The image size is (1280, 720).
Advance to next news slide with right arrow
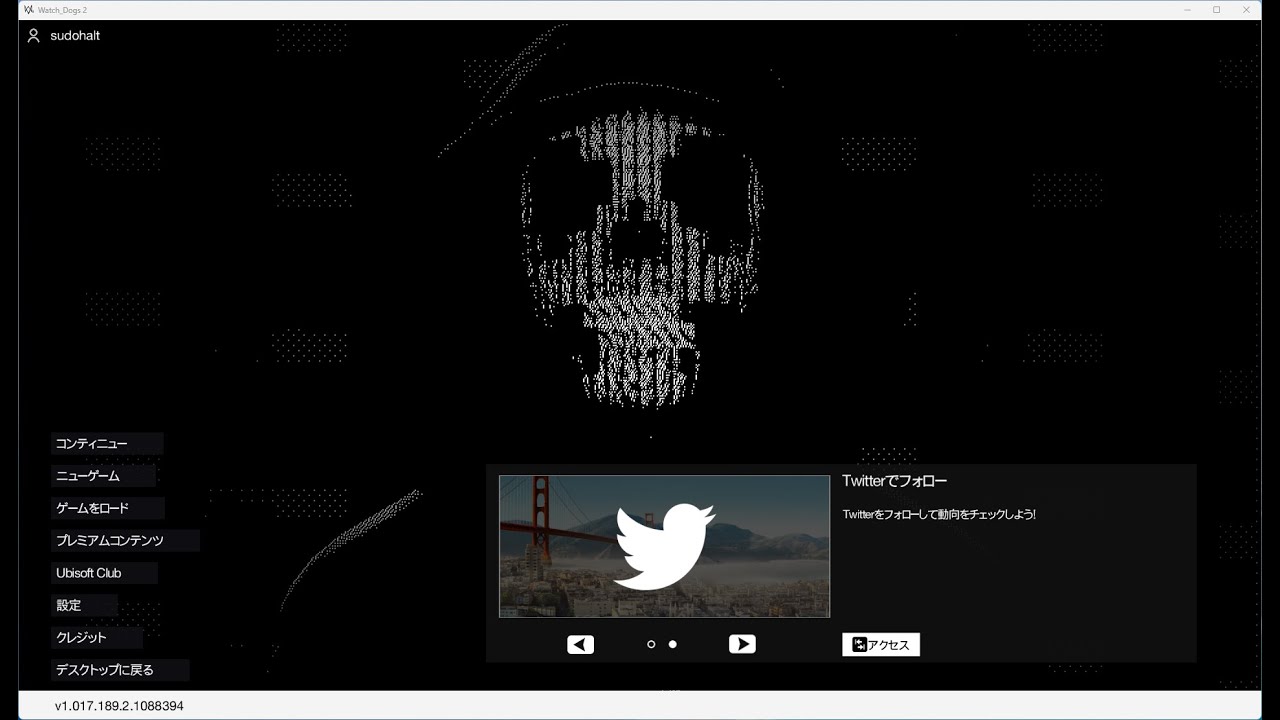tap(742, 645)
